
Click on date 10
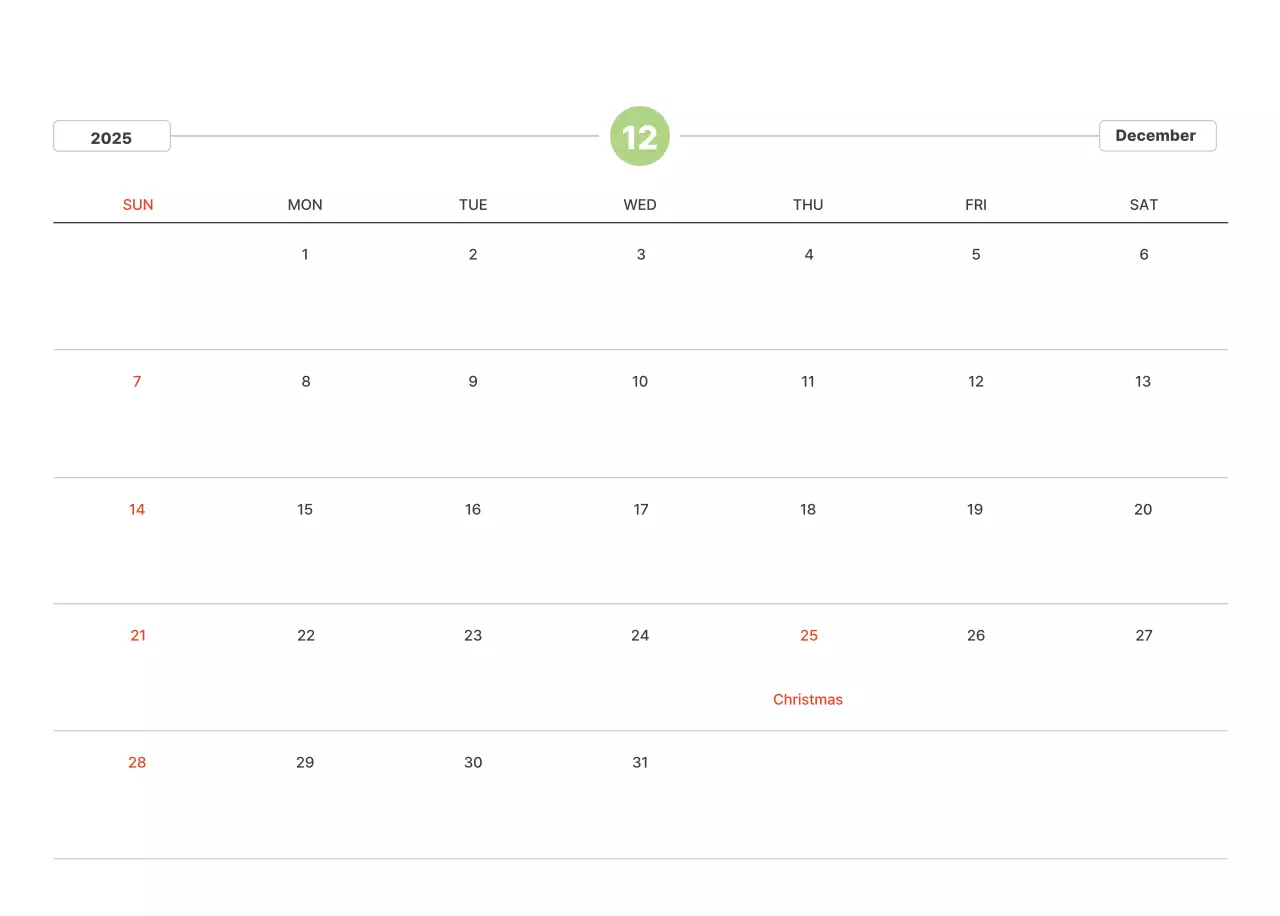(x=640, y=382)
